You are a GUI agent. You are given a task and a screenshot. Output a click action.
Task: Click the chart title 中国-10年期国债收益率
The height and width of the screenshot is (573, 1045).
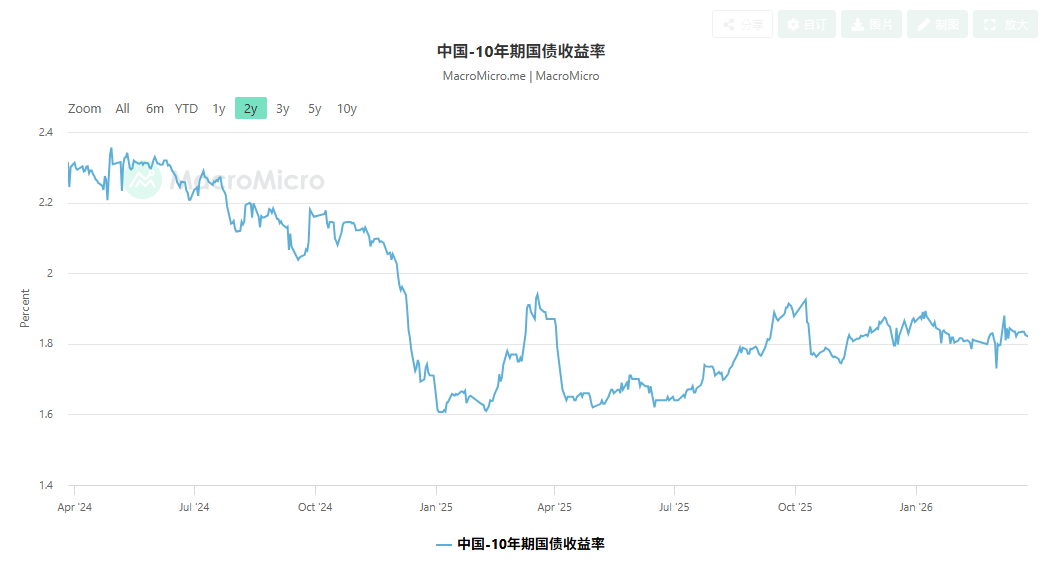pos(521,51)
